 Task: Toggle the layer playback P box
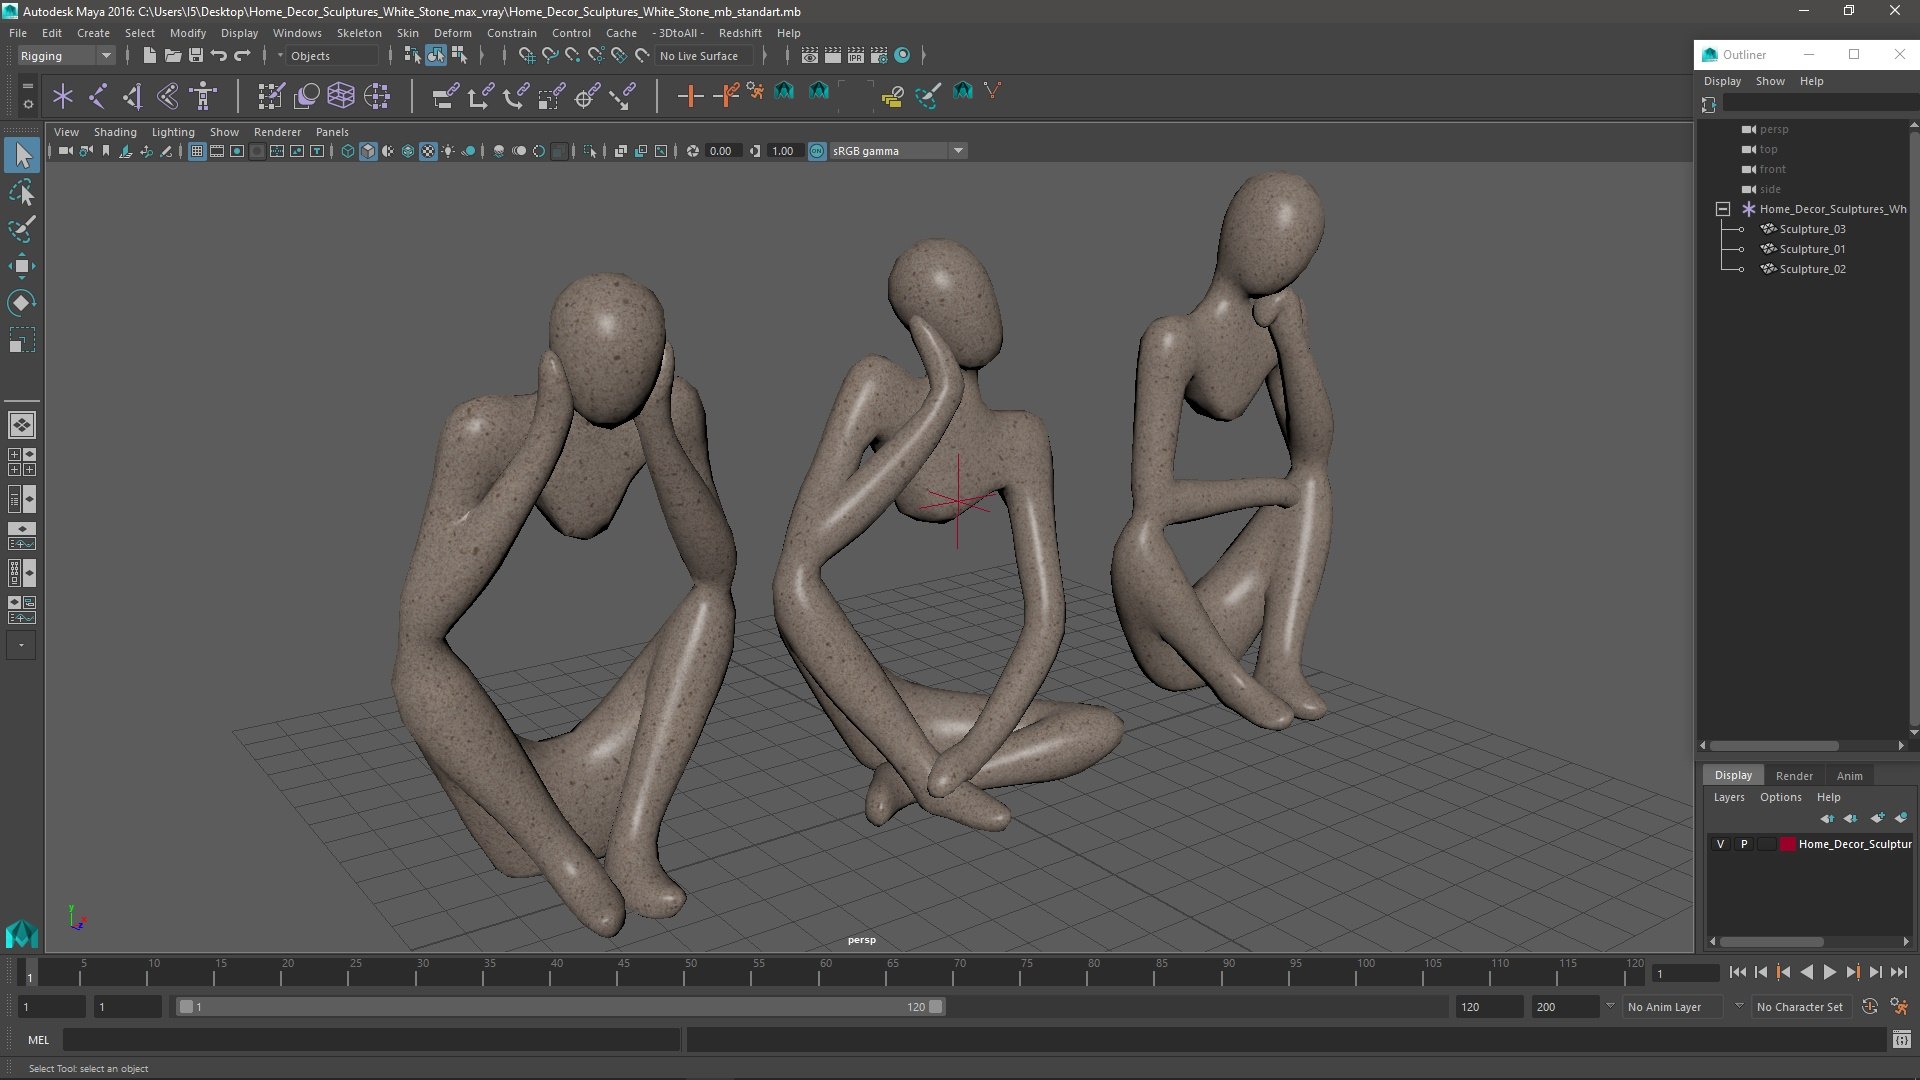[1744, 844]
